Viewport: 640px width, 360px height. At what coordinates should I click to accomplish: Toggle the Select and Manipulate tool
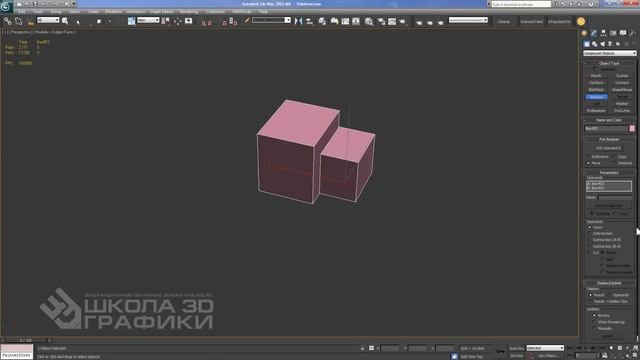(x=178, y=21)
